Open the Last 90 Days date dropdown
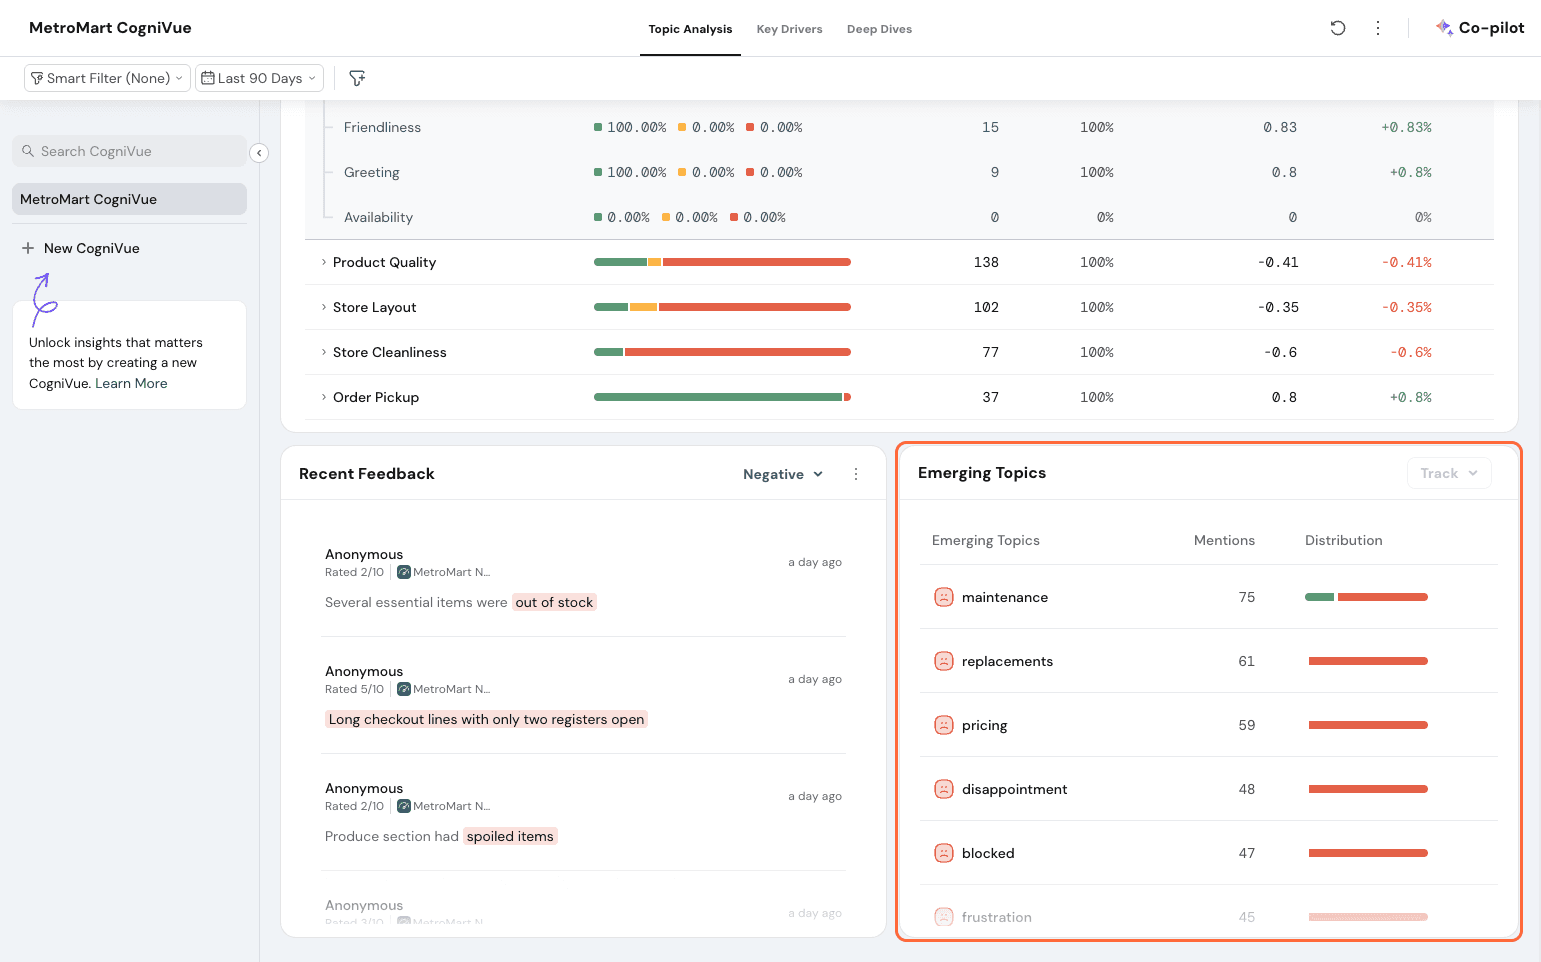The image size is (1541, 962). point(259,78)
